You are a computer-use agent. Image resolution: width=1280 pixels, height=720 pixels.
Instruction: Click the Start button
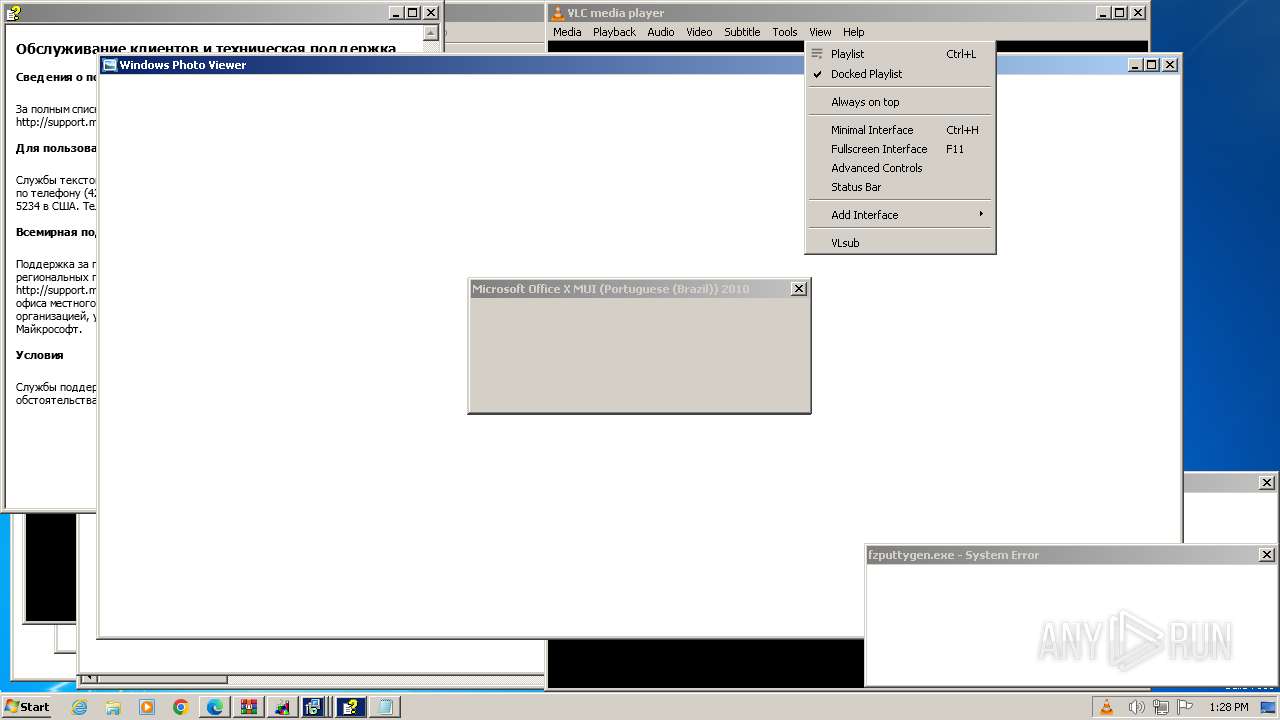pos(27,707)
